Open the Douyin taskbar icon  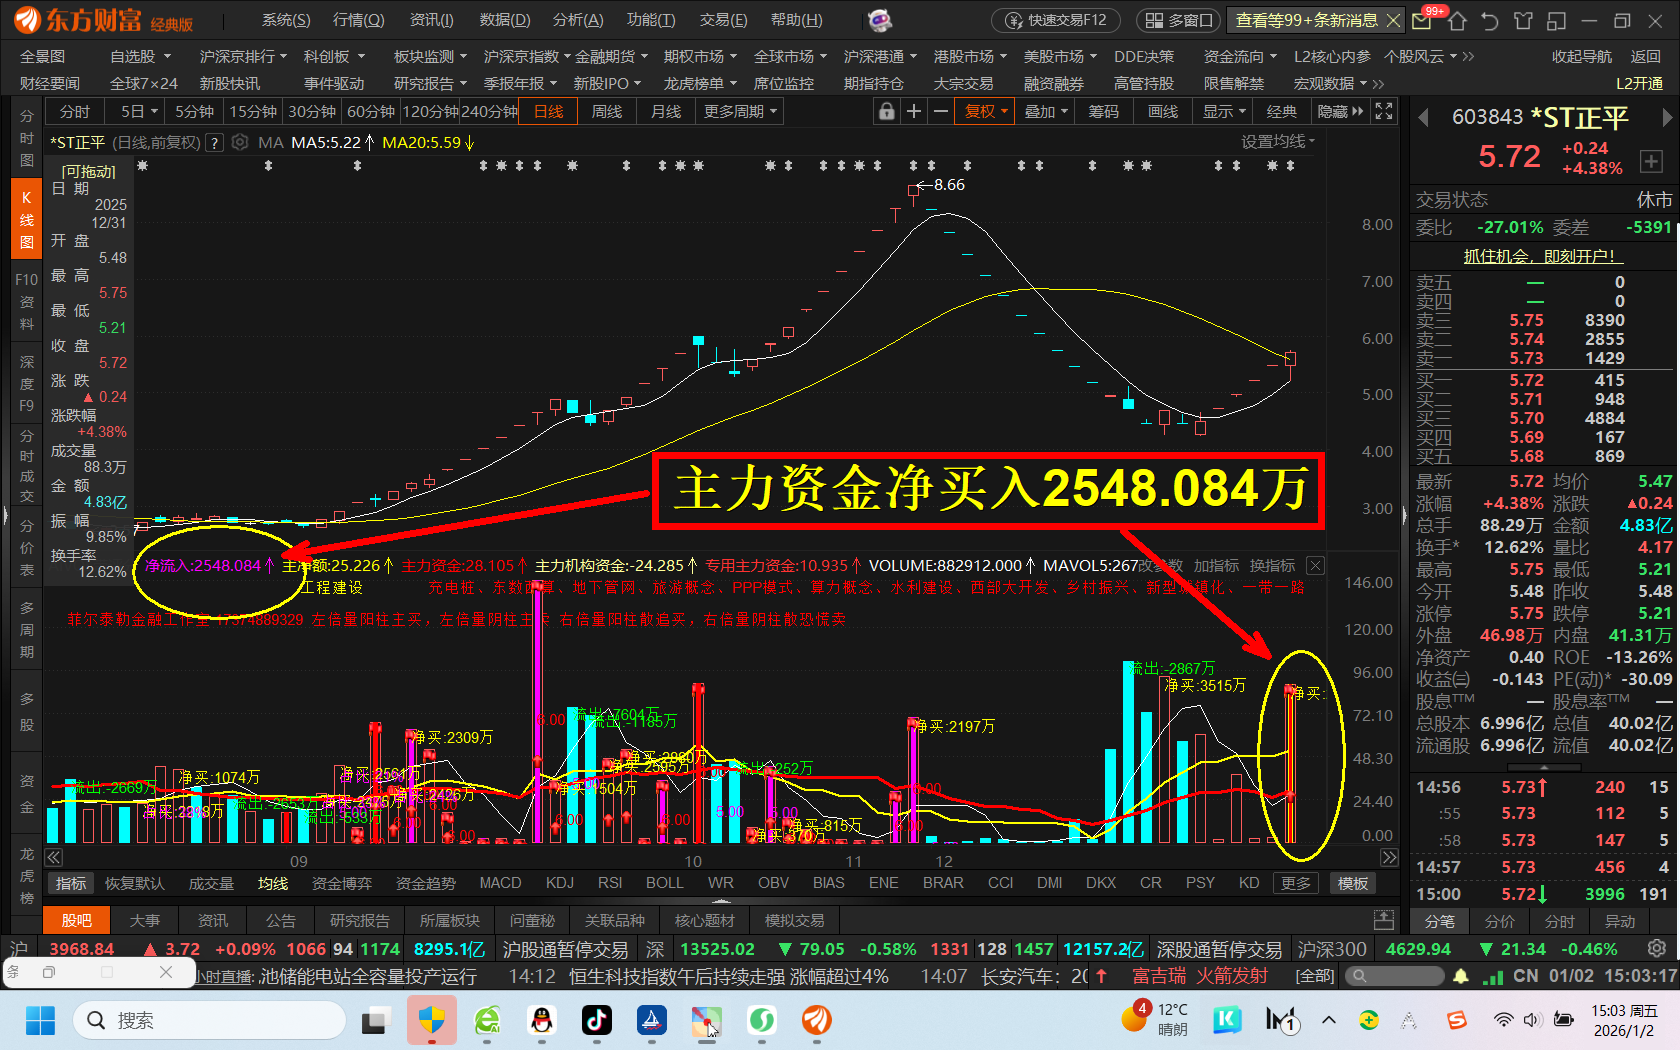tap(597, 1020)
